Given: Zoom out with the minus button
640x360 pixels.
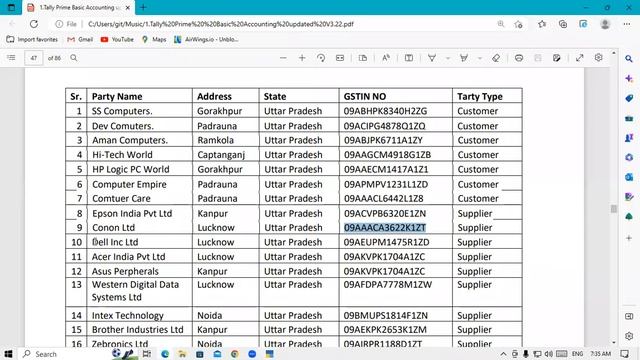Looking at the screenshot, I should (x=283, y=58).
